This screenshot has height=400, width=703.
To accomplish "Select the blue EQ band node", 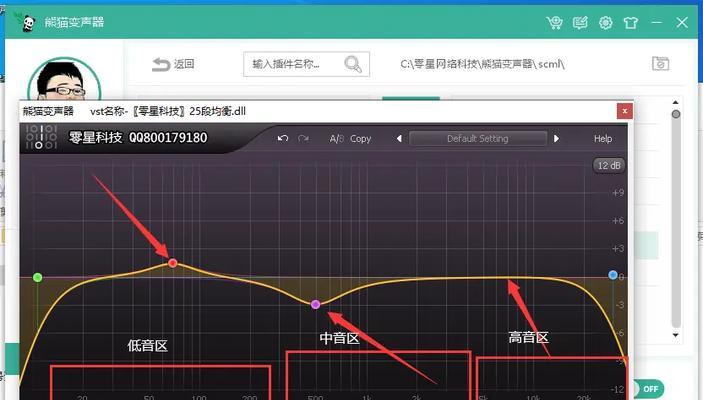I will tap(613, 275).
